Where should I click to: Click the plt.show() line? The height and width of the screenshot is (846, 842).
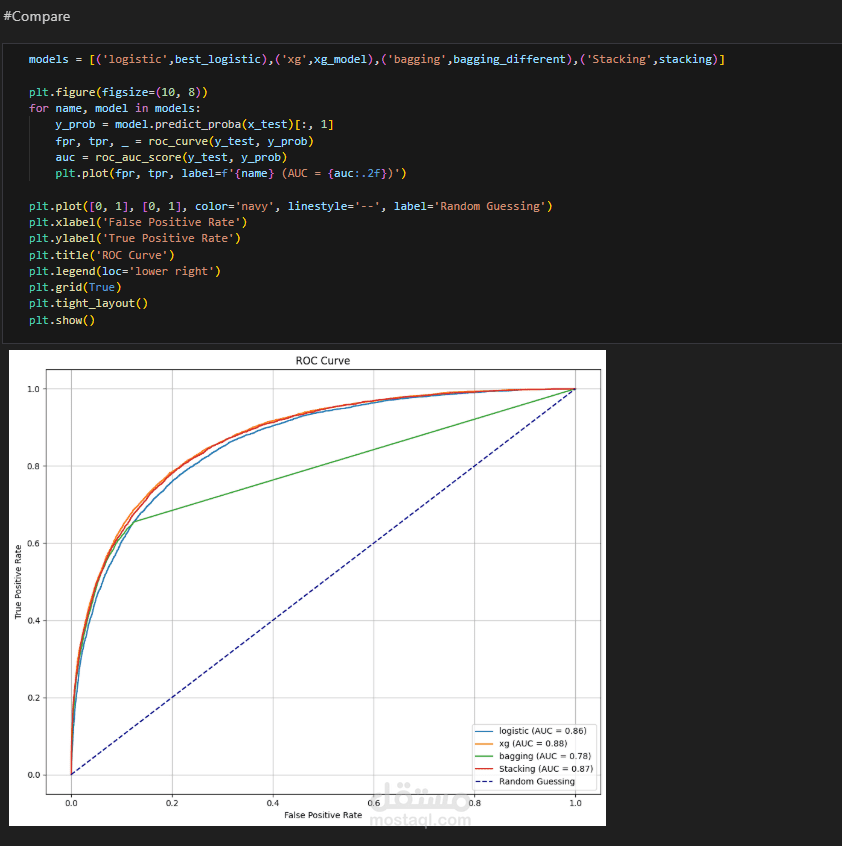(61, 320)
